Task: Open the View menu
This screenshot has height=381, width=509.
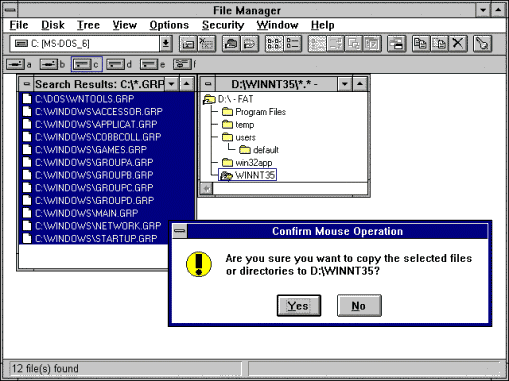Action: (x=125, y=25)
